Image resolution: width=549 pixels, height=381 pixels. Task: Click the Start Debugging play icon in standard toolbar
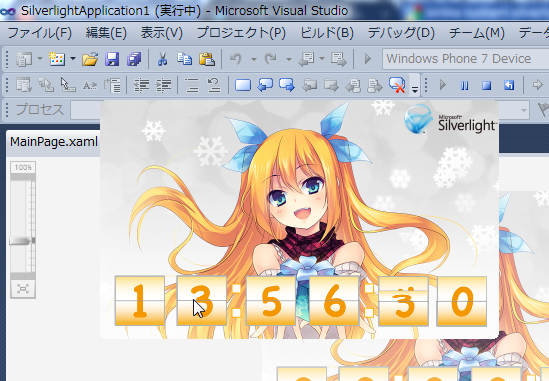(x=367, y=59)
